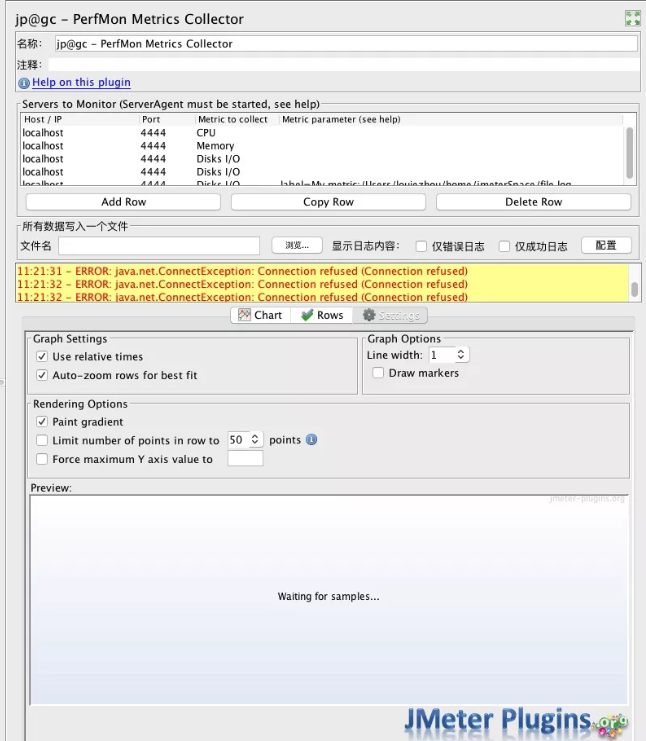Focus the 注释 comment field

[344, 65]
